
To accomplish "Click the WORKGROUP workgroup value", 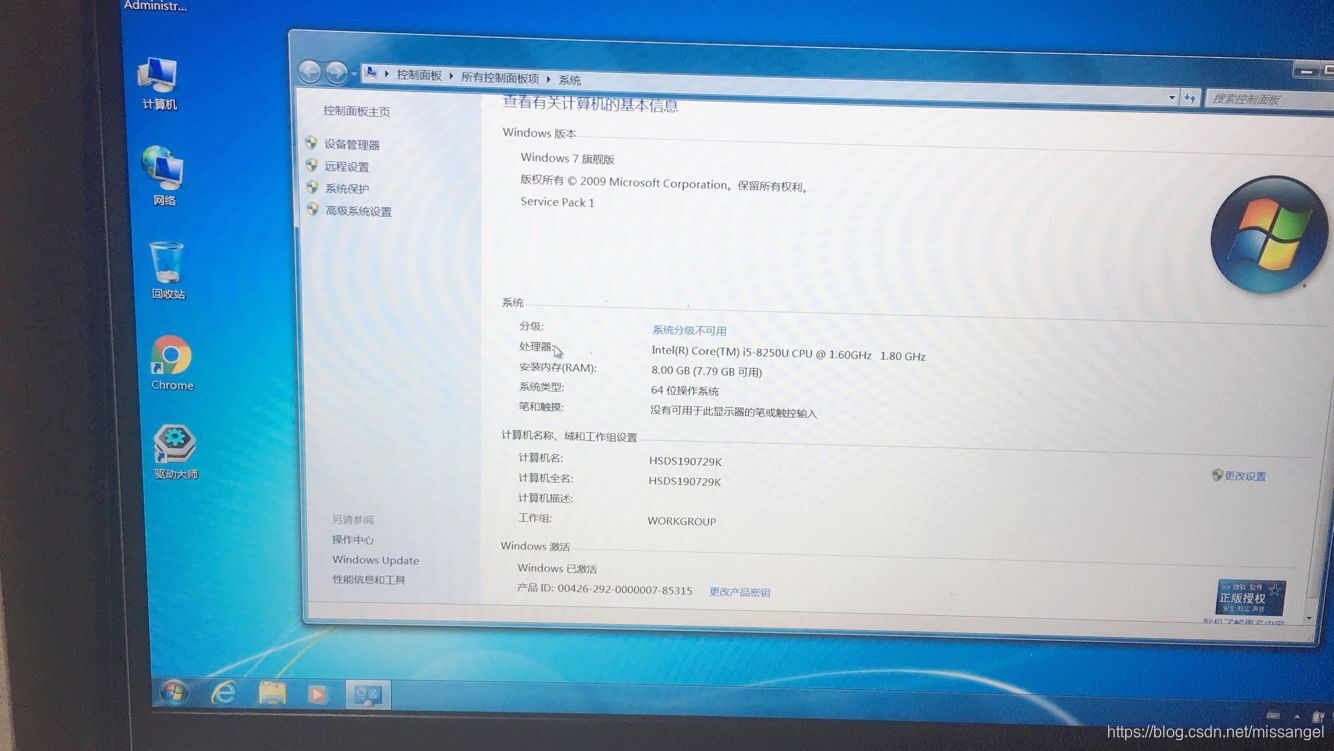I will tap(681, 521).
